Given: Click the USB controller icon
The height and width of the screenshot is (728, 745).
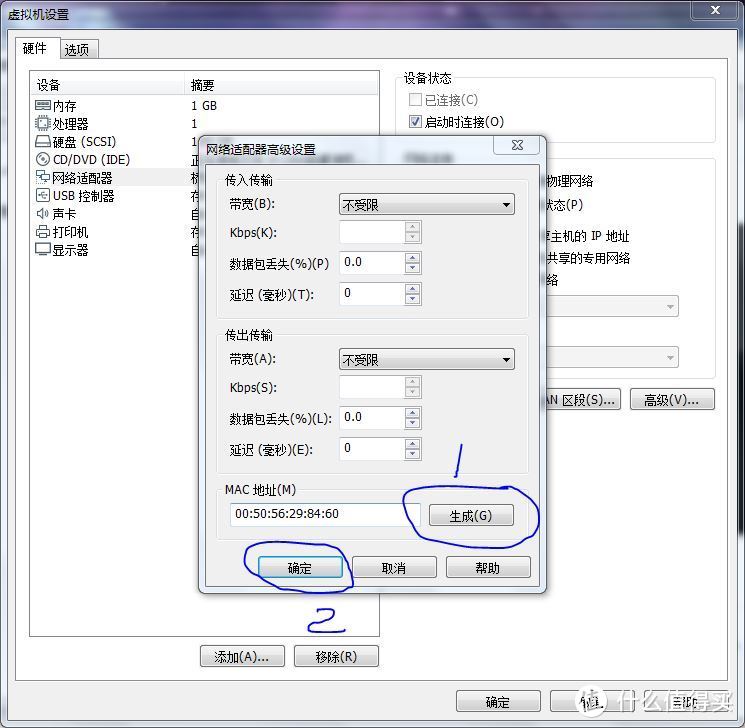Looking at the screenshot, I should coord(43,195).
